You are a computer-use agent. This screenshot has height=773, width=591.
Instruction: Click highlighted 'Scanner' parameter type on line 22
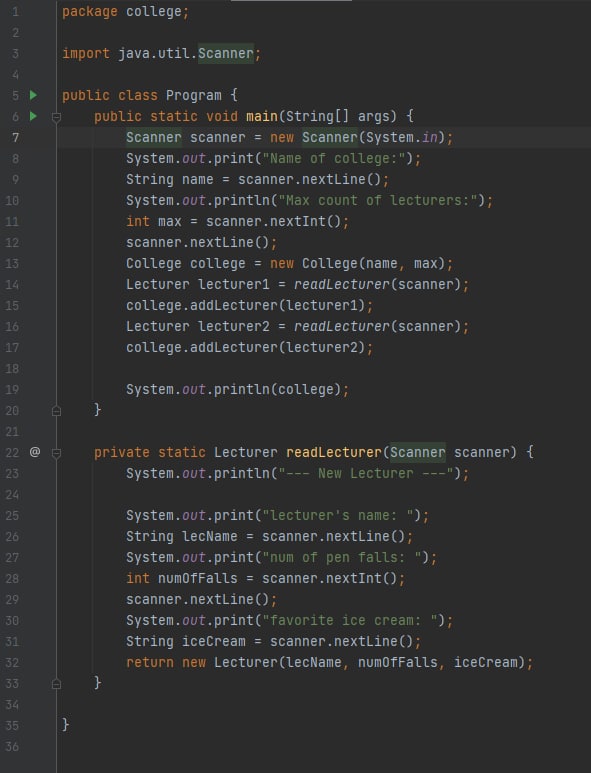418,453
